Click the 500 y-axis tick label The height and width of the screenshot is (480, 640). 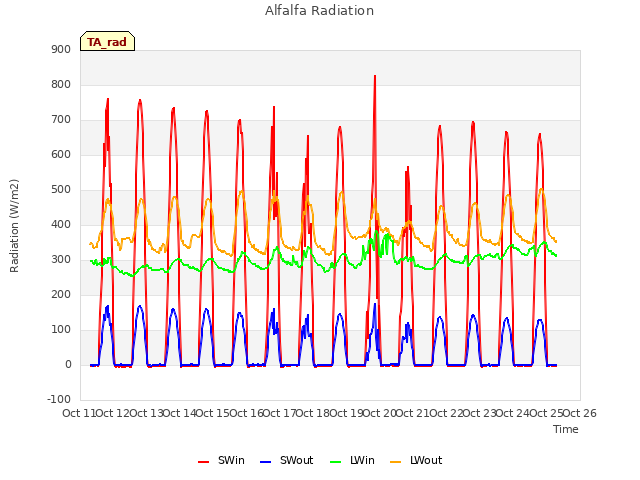(61, 190)
